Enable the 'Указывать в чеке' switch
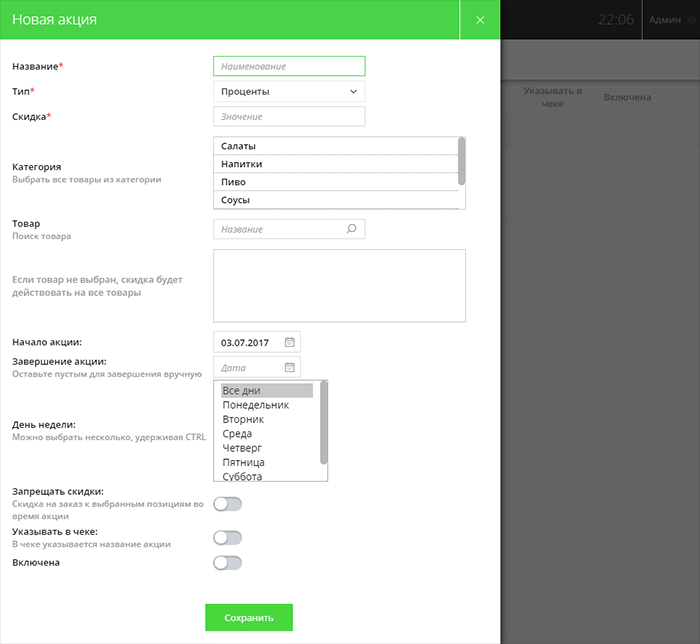The height and width of the screenshot is (644, 700). click(x=228, y=538)
